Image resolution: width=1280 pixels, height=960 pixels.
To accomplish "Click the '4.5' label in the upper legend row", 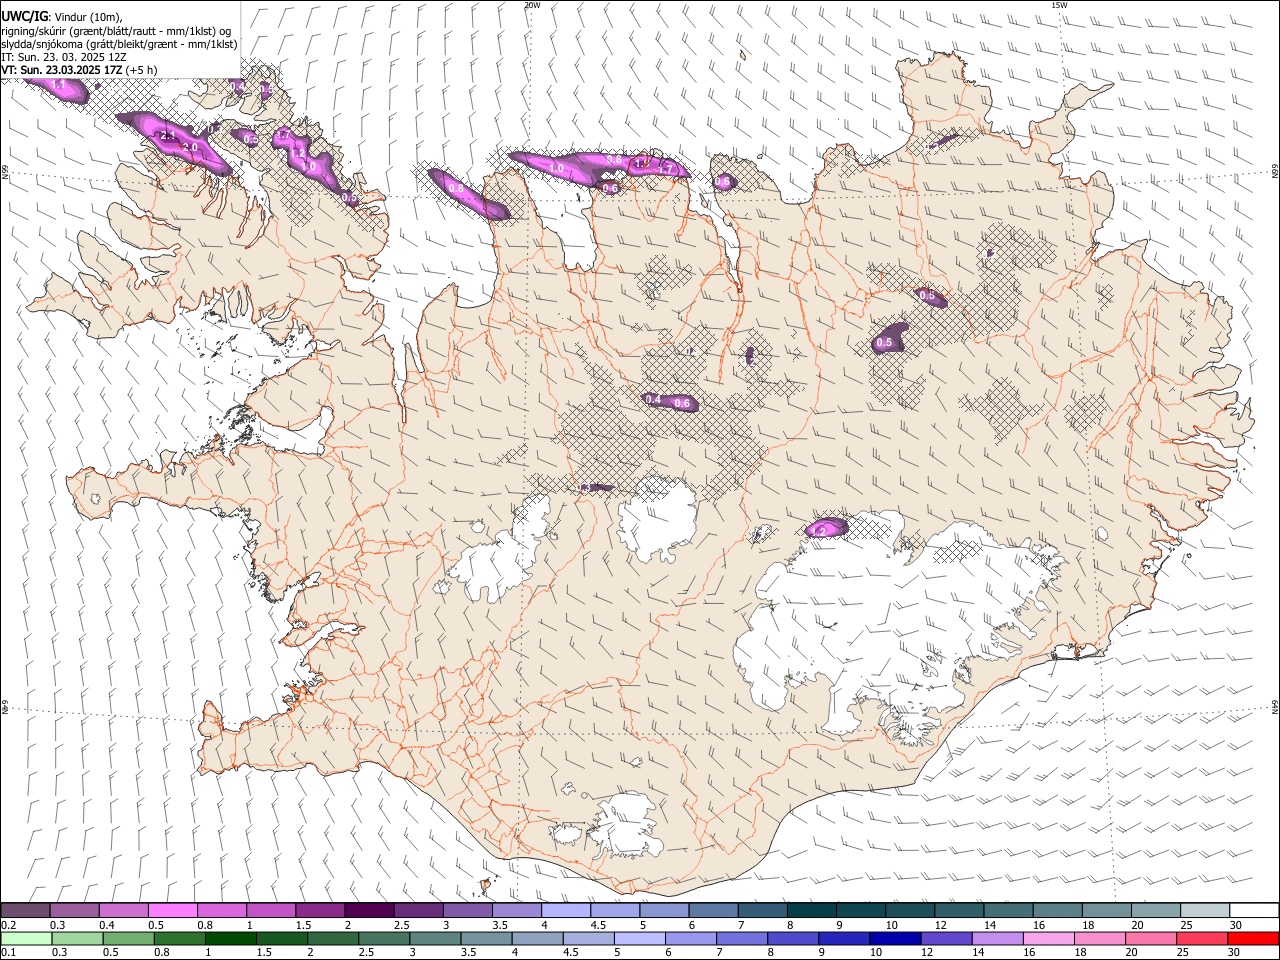I will [598, 925].
